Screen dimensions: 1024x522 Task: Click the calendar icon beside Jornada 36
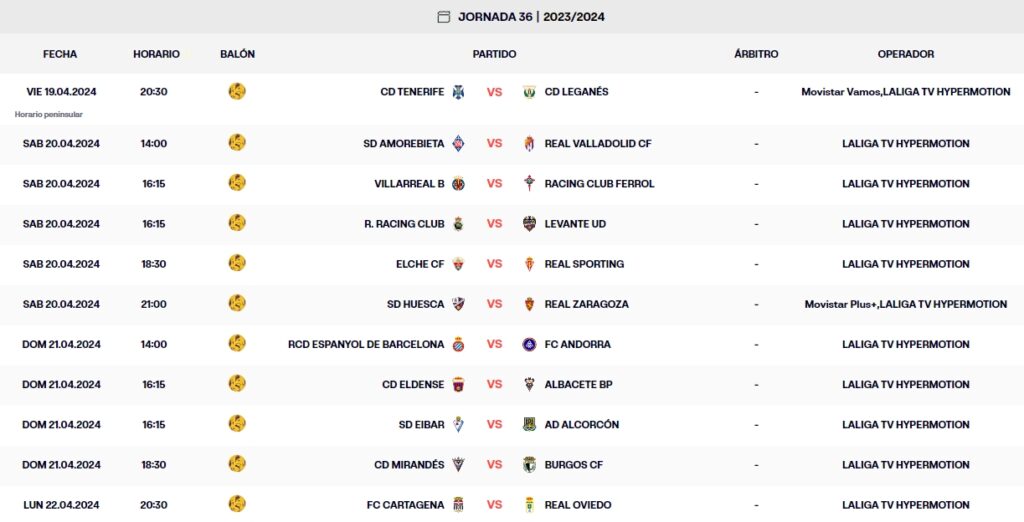click(444, 16)
